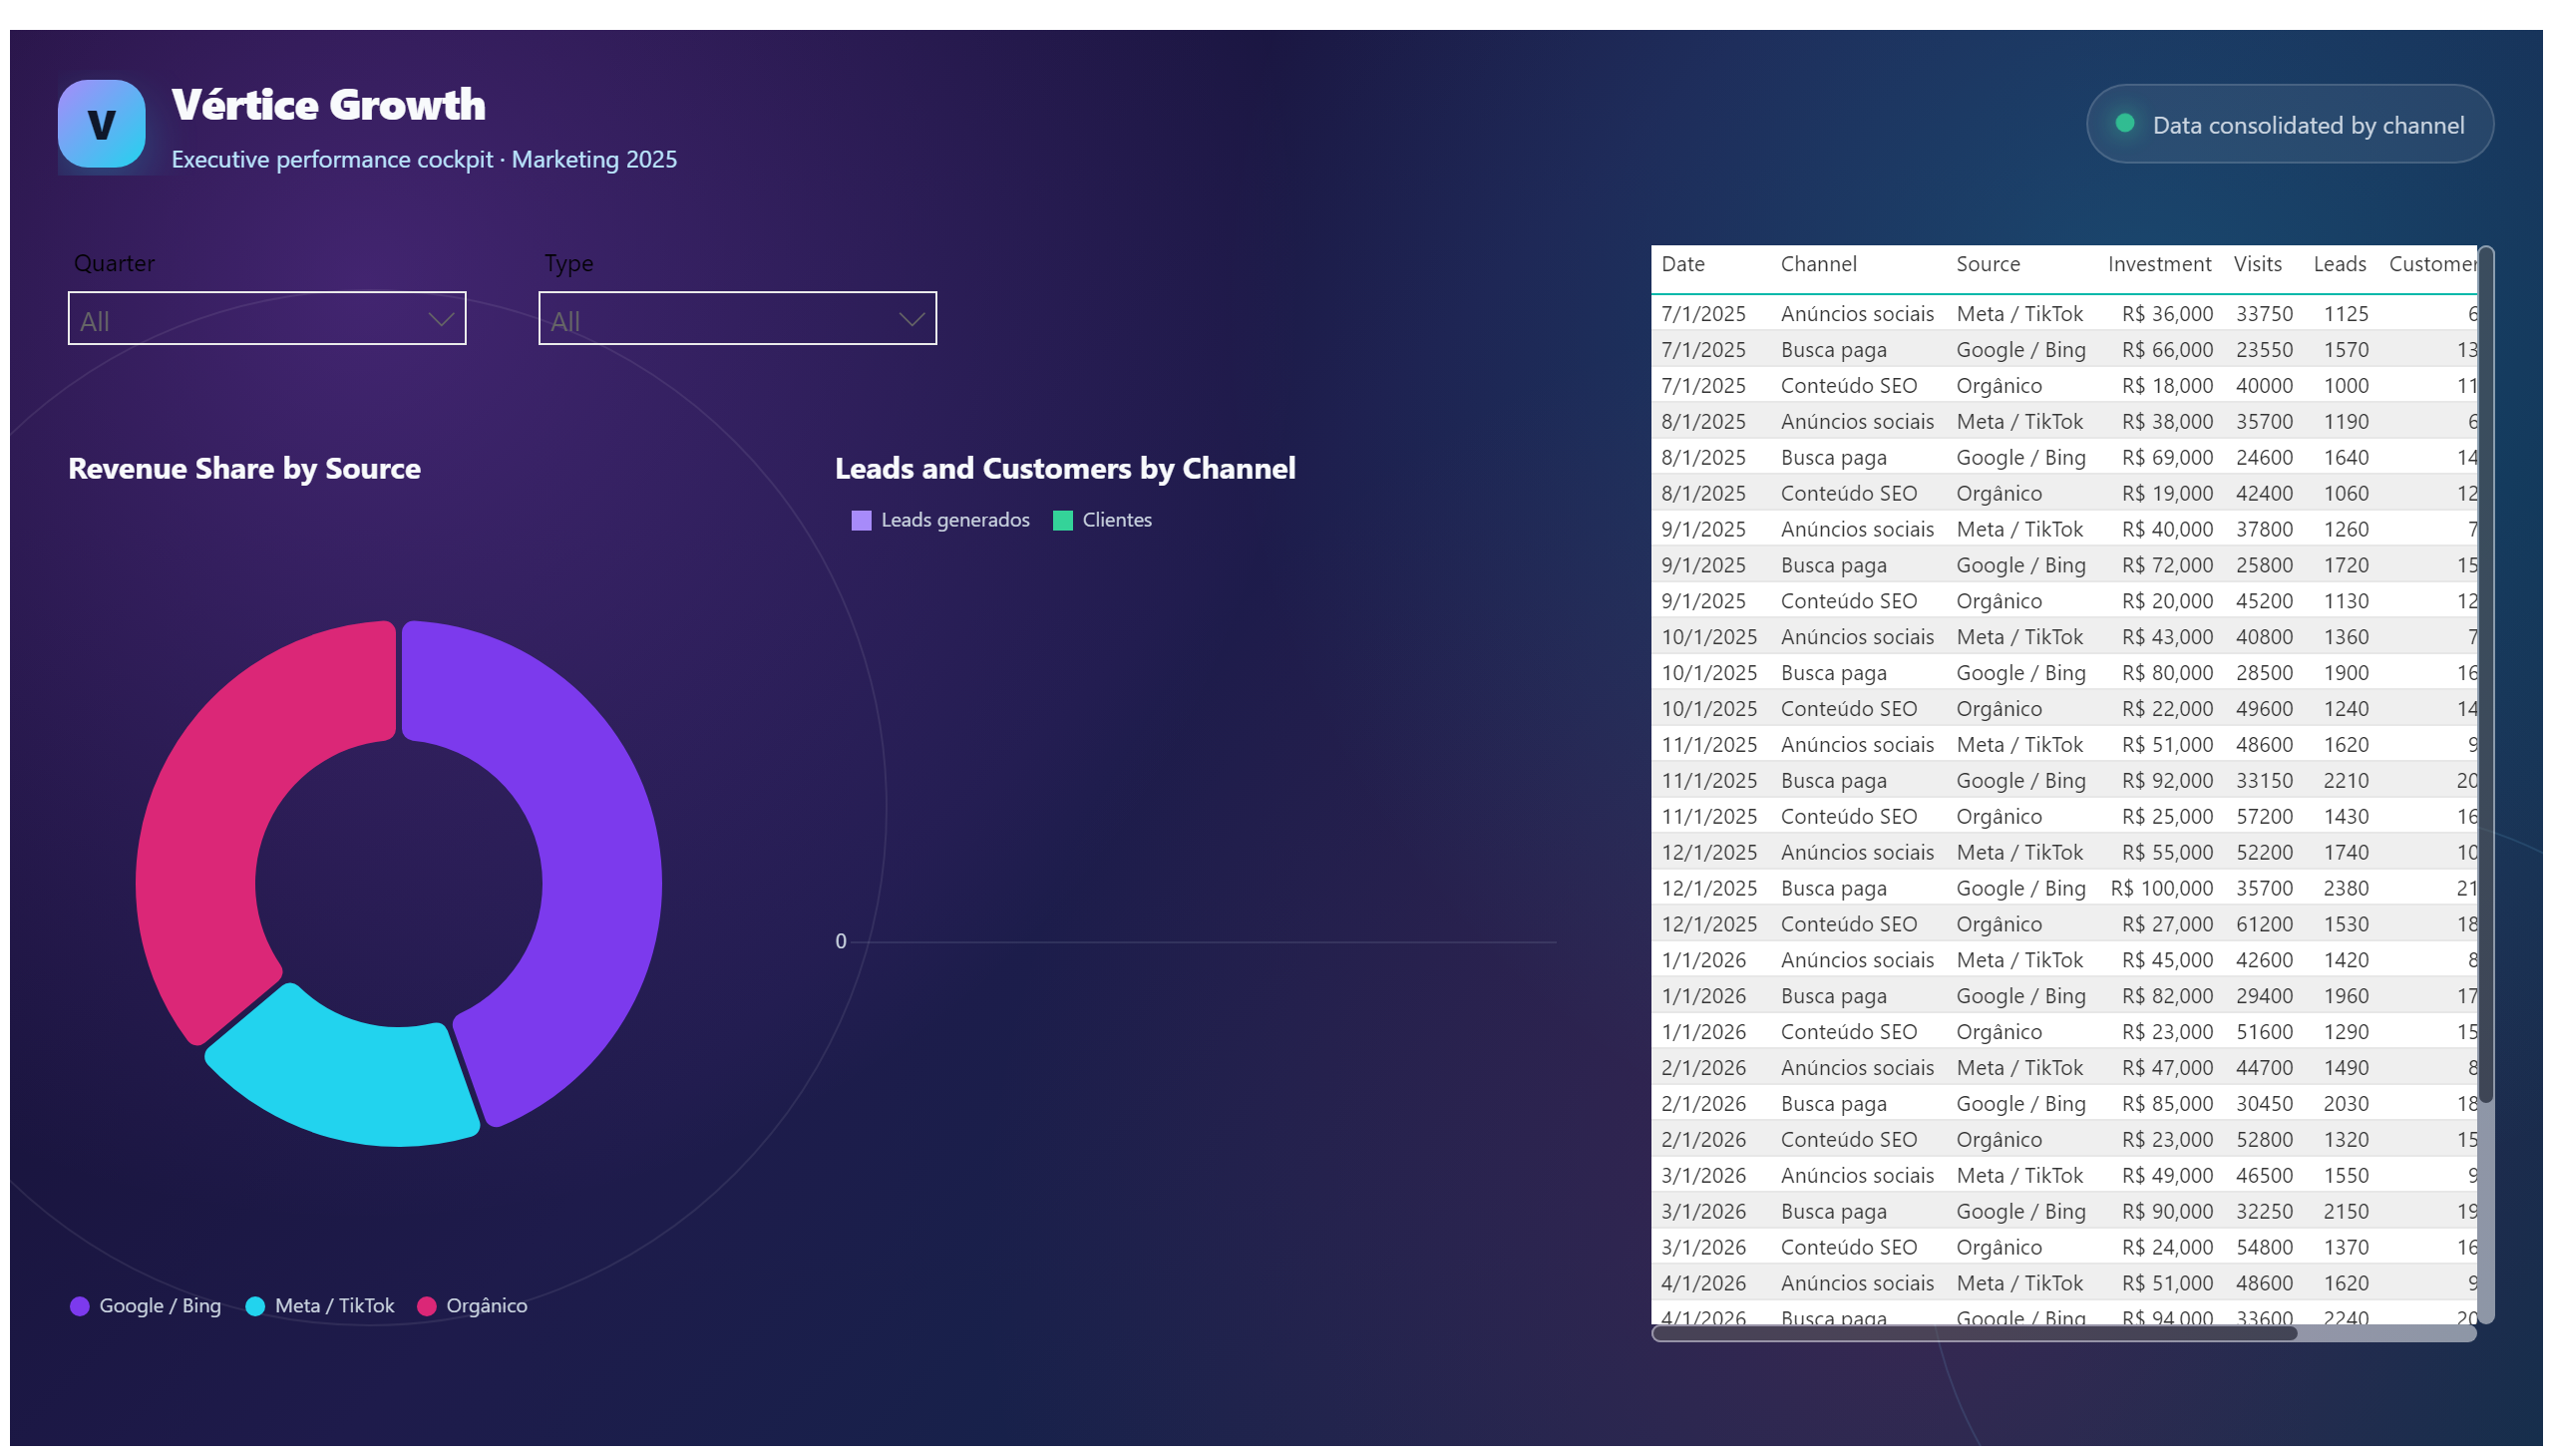The width and height of the screenshot is (2553, 1456).
Task: Click the Google / Bing legend marker
Action: tap(79, 1306)
